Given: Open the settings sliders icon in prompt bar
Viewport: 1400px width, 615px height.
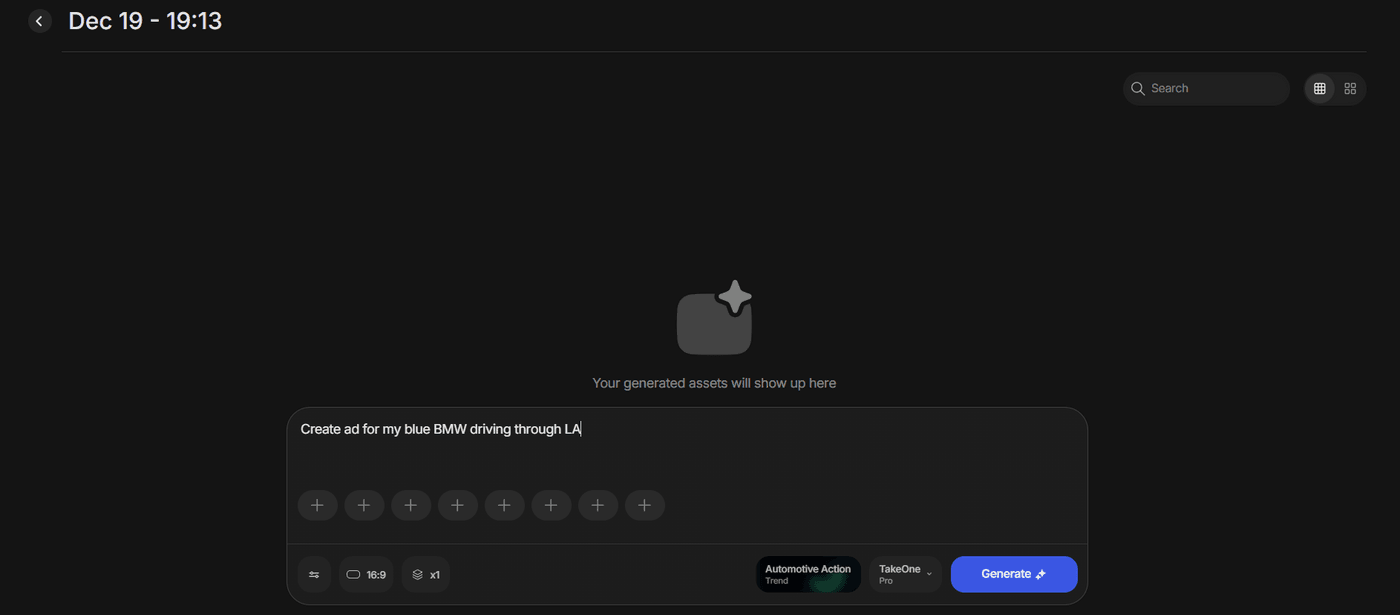Looking at the screenshot, I should 314,575.
